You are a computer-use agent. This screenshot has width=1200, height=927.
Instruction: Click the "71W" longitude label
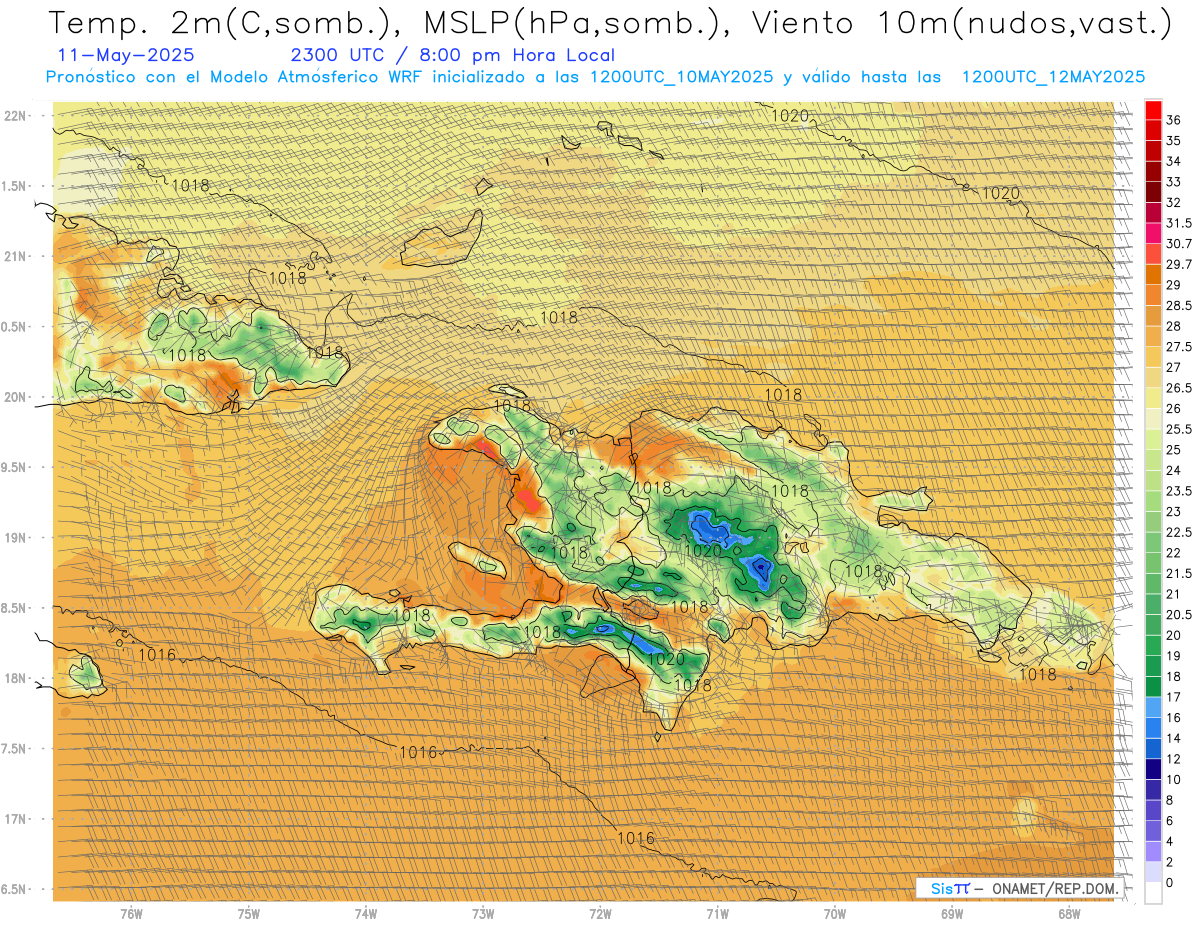point(717,913)
